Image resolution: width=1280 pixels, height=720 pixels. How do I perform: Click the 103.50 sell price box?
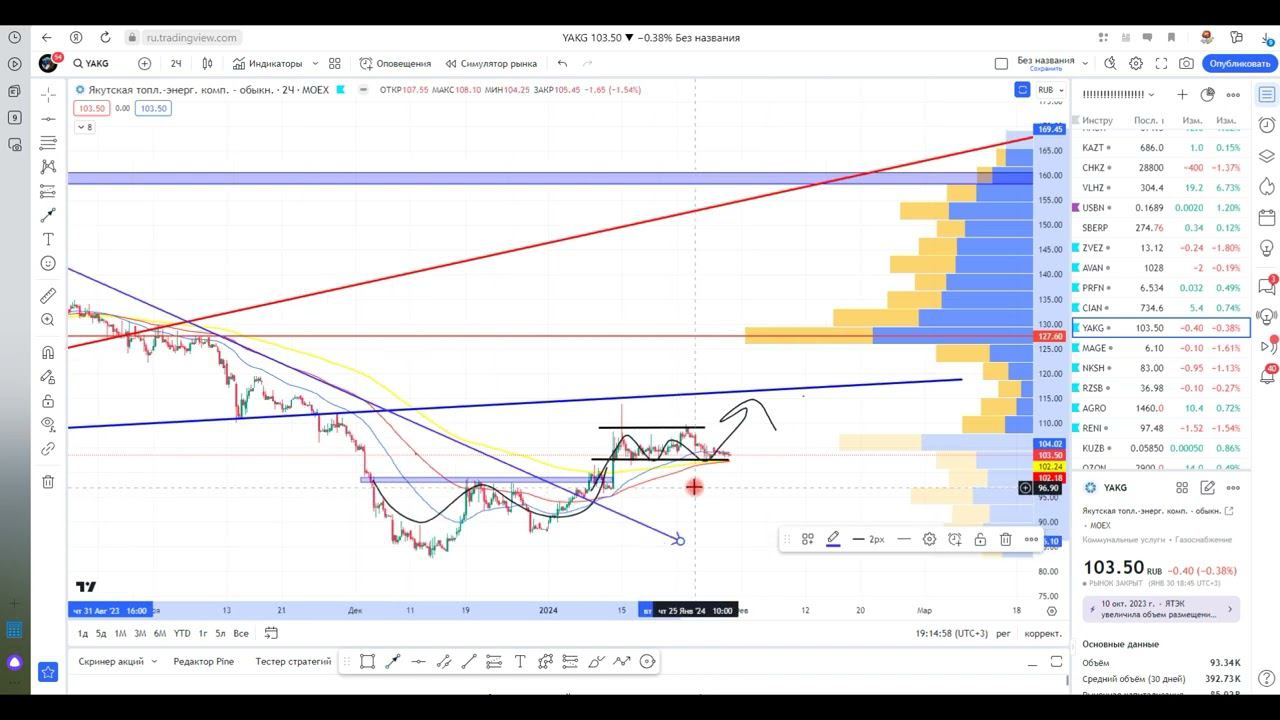pos(92,108)
